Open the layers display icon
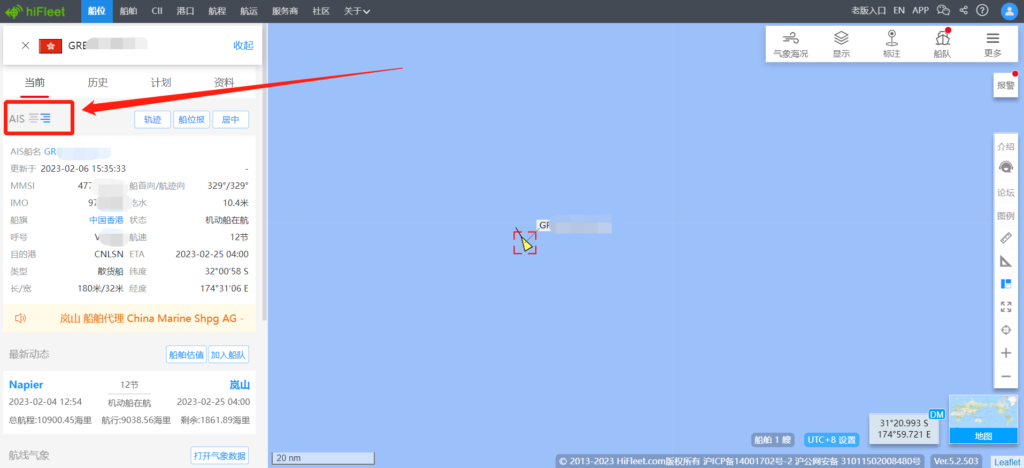 tap(841, 44)
